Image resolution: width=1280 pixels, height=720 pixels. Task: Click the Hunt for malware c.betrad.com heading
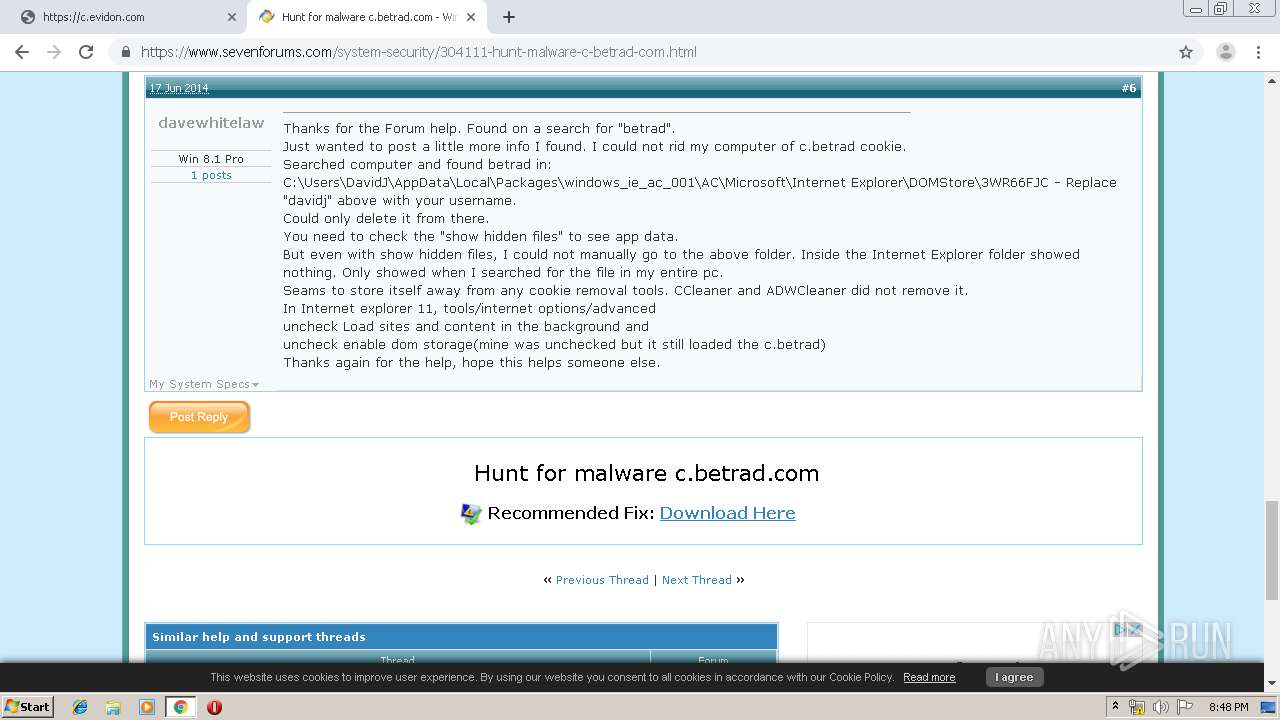(x=646, y=473)
